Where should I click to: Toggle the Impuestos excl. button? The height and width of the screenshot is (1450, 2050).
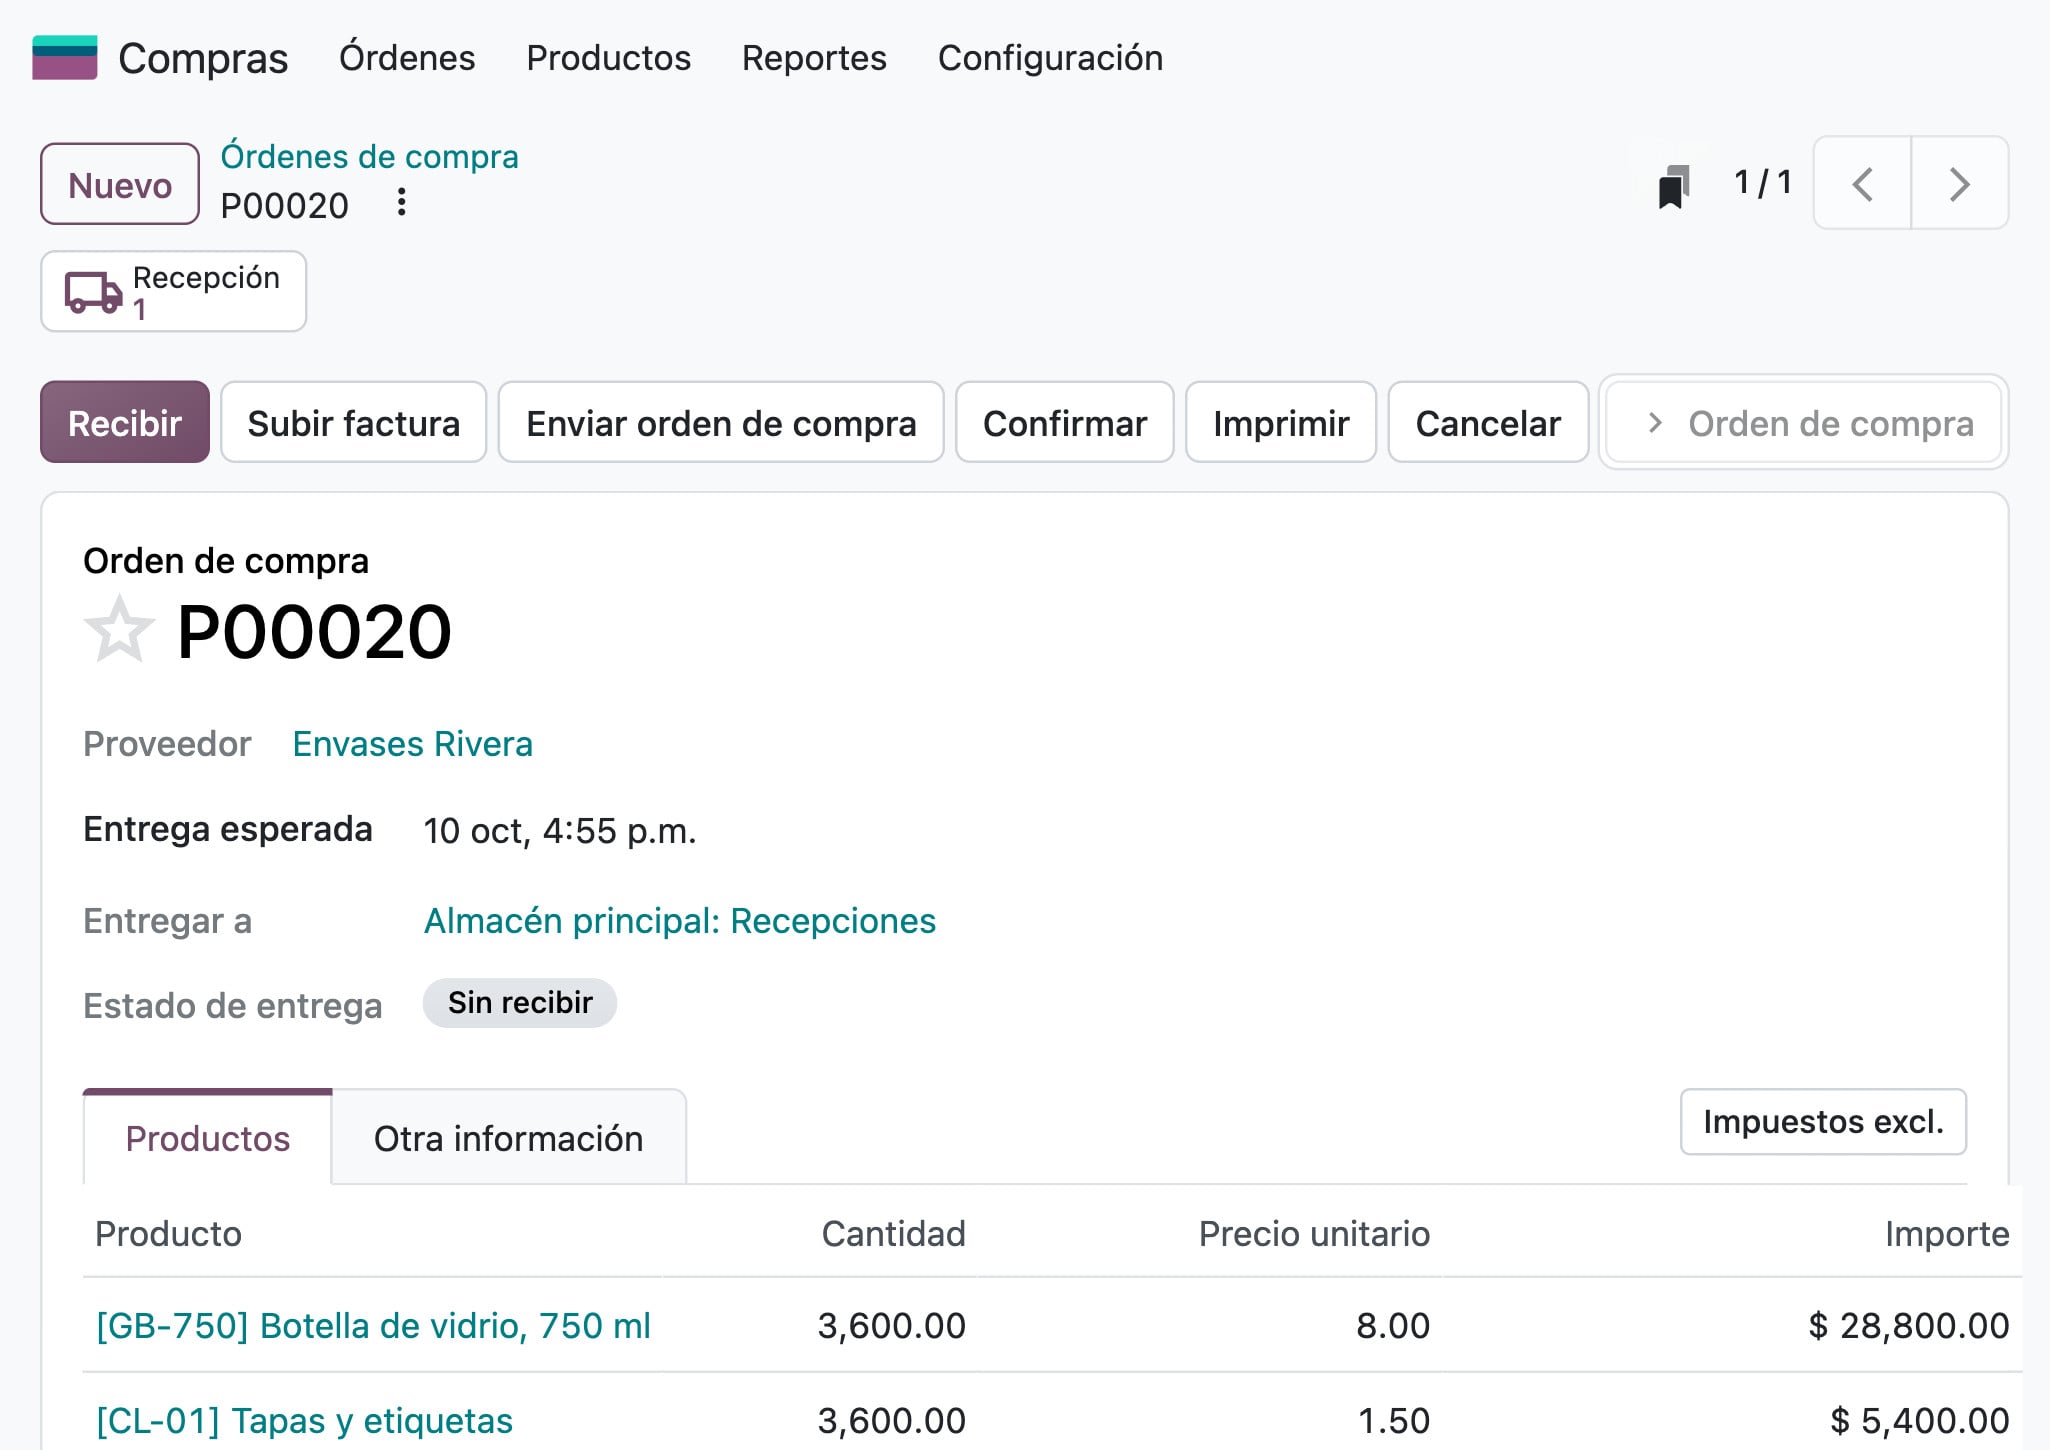pyautogui.click(x=1823, y=1122)
